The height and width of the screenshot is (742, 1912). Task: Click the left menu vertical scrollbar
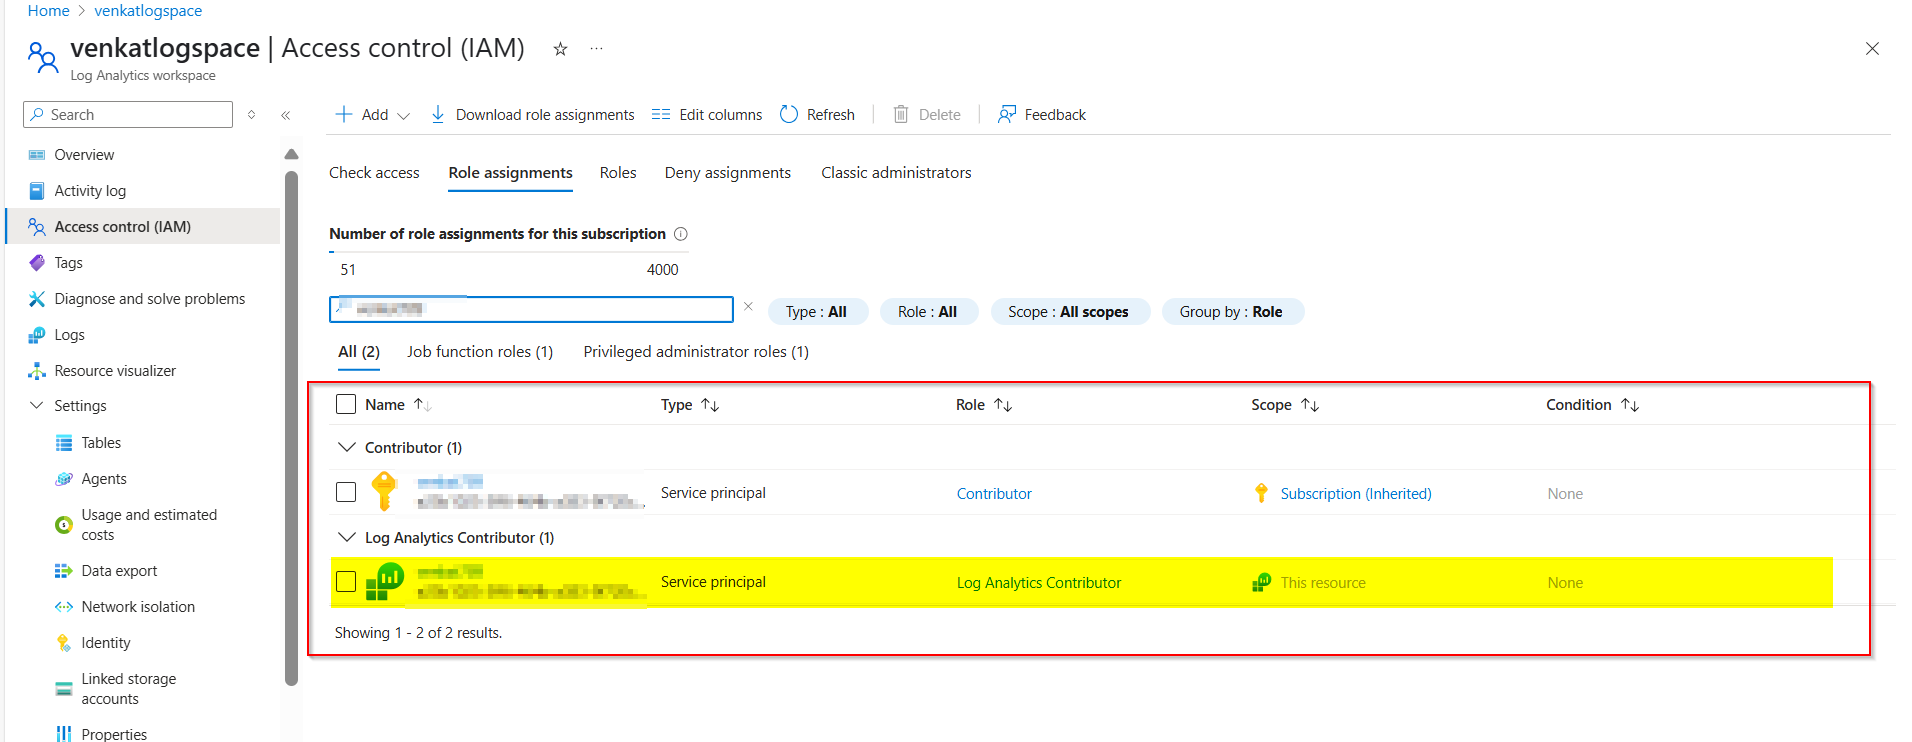291,428
